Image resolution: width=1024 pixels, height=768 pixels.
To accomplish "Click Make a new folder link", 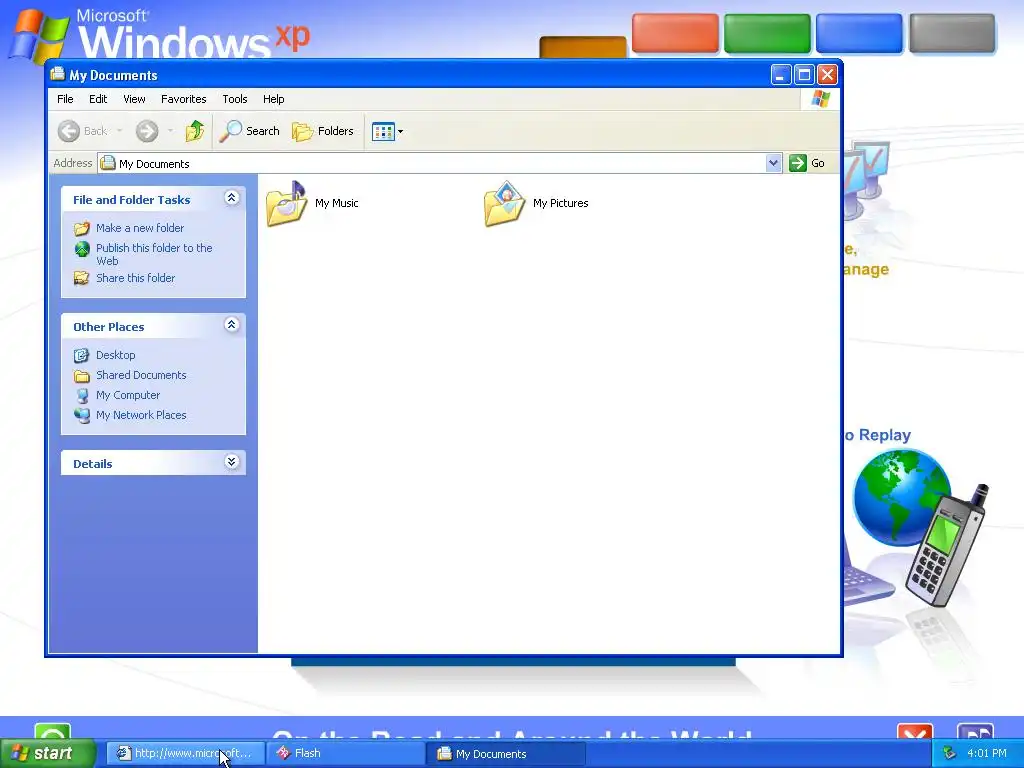I will coord(140,228).
